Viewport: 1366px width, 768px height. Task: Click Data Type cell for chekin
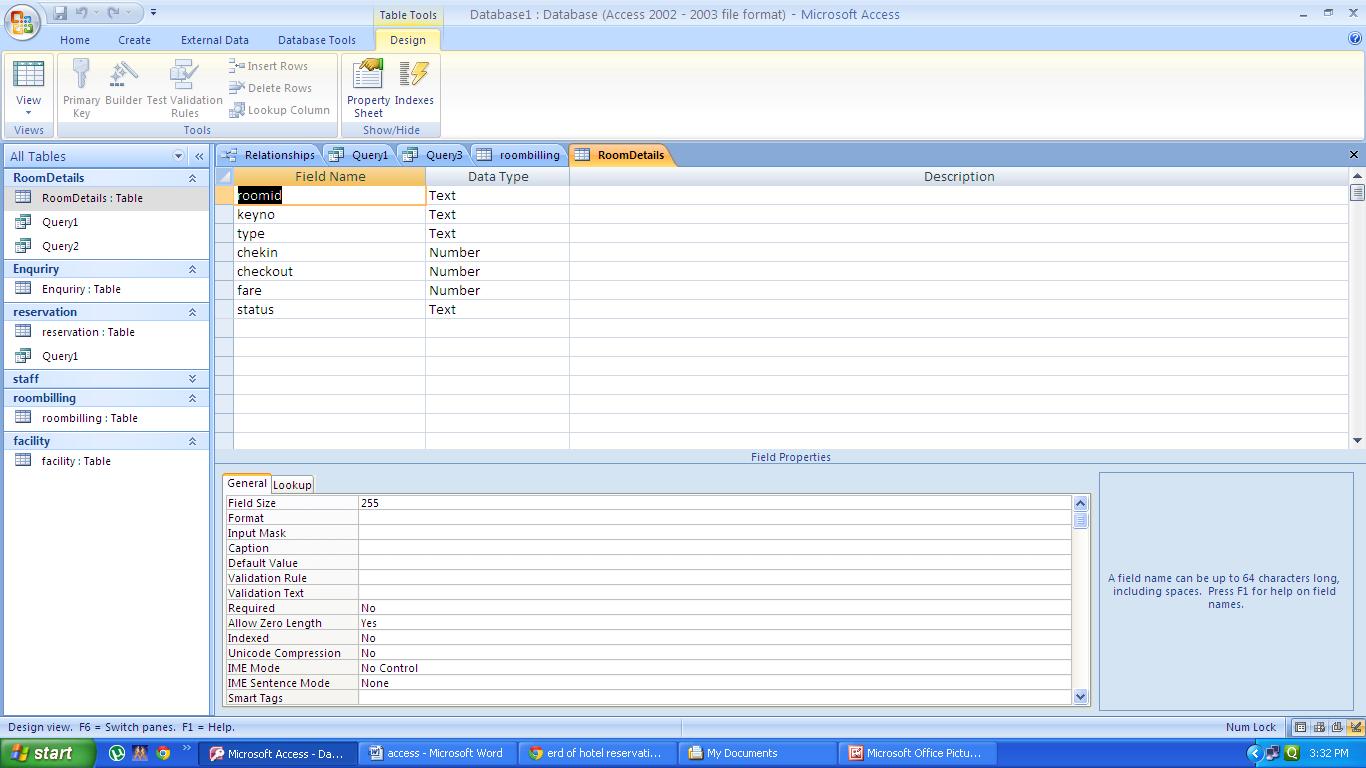pos(497,252)
